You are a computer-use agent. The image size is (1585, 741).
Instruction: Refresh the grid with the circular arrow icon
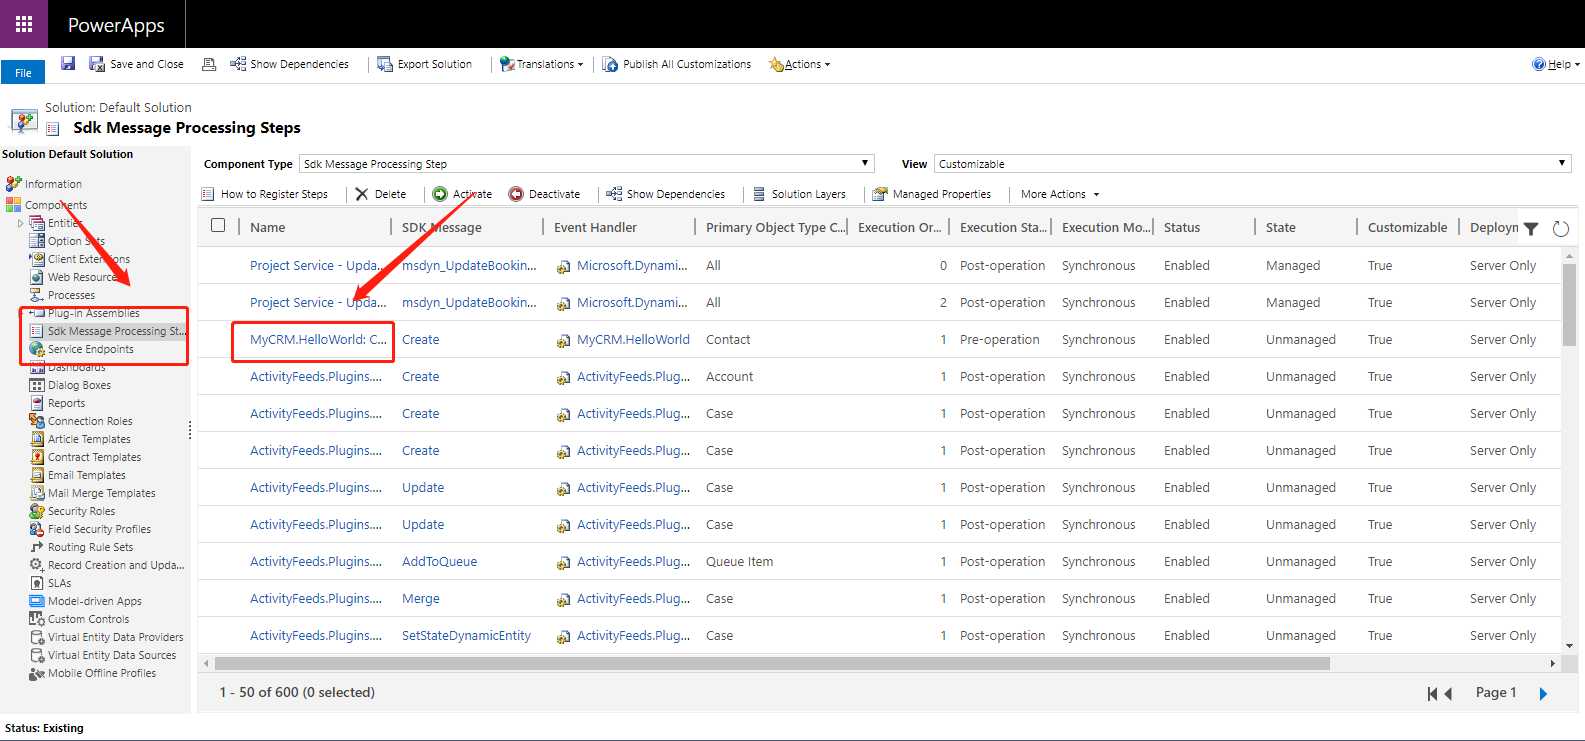tap(1560, 228)
